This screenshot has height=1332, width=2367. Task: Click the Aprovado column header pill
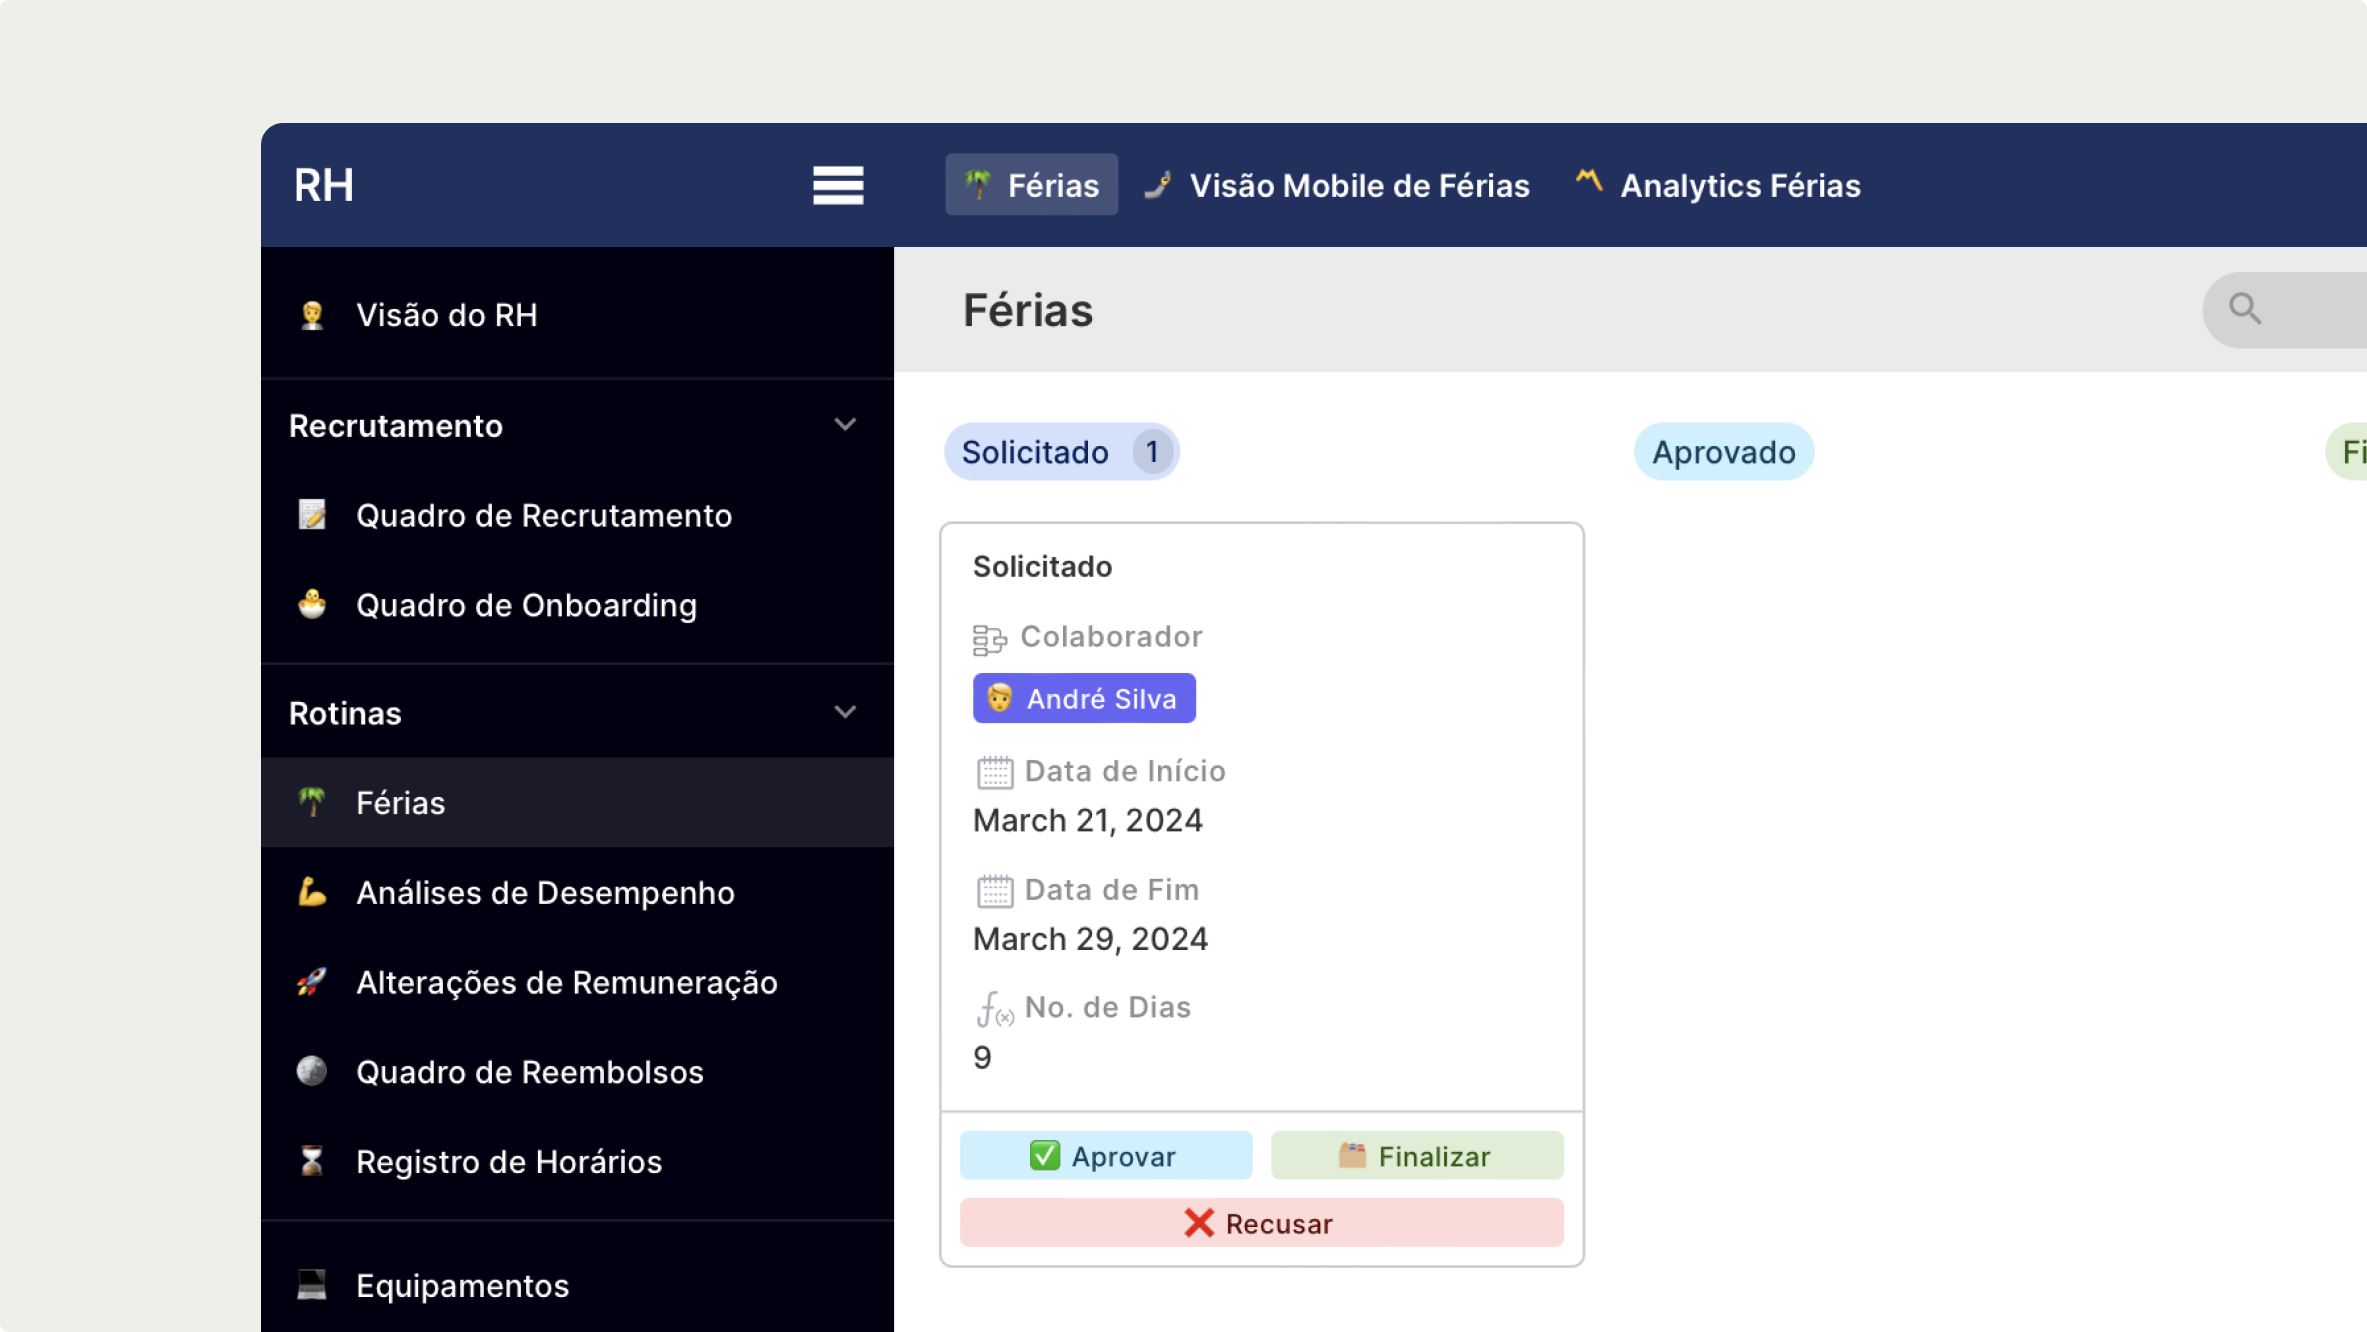[1723, 452]
